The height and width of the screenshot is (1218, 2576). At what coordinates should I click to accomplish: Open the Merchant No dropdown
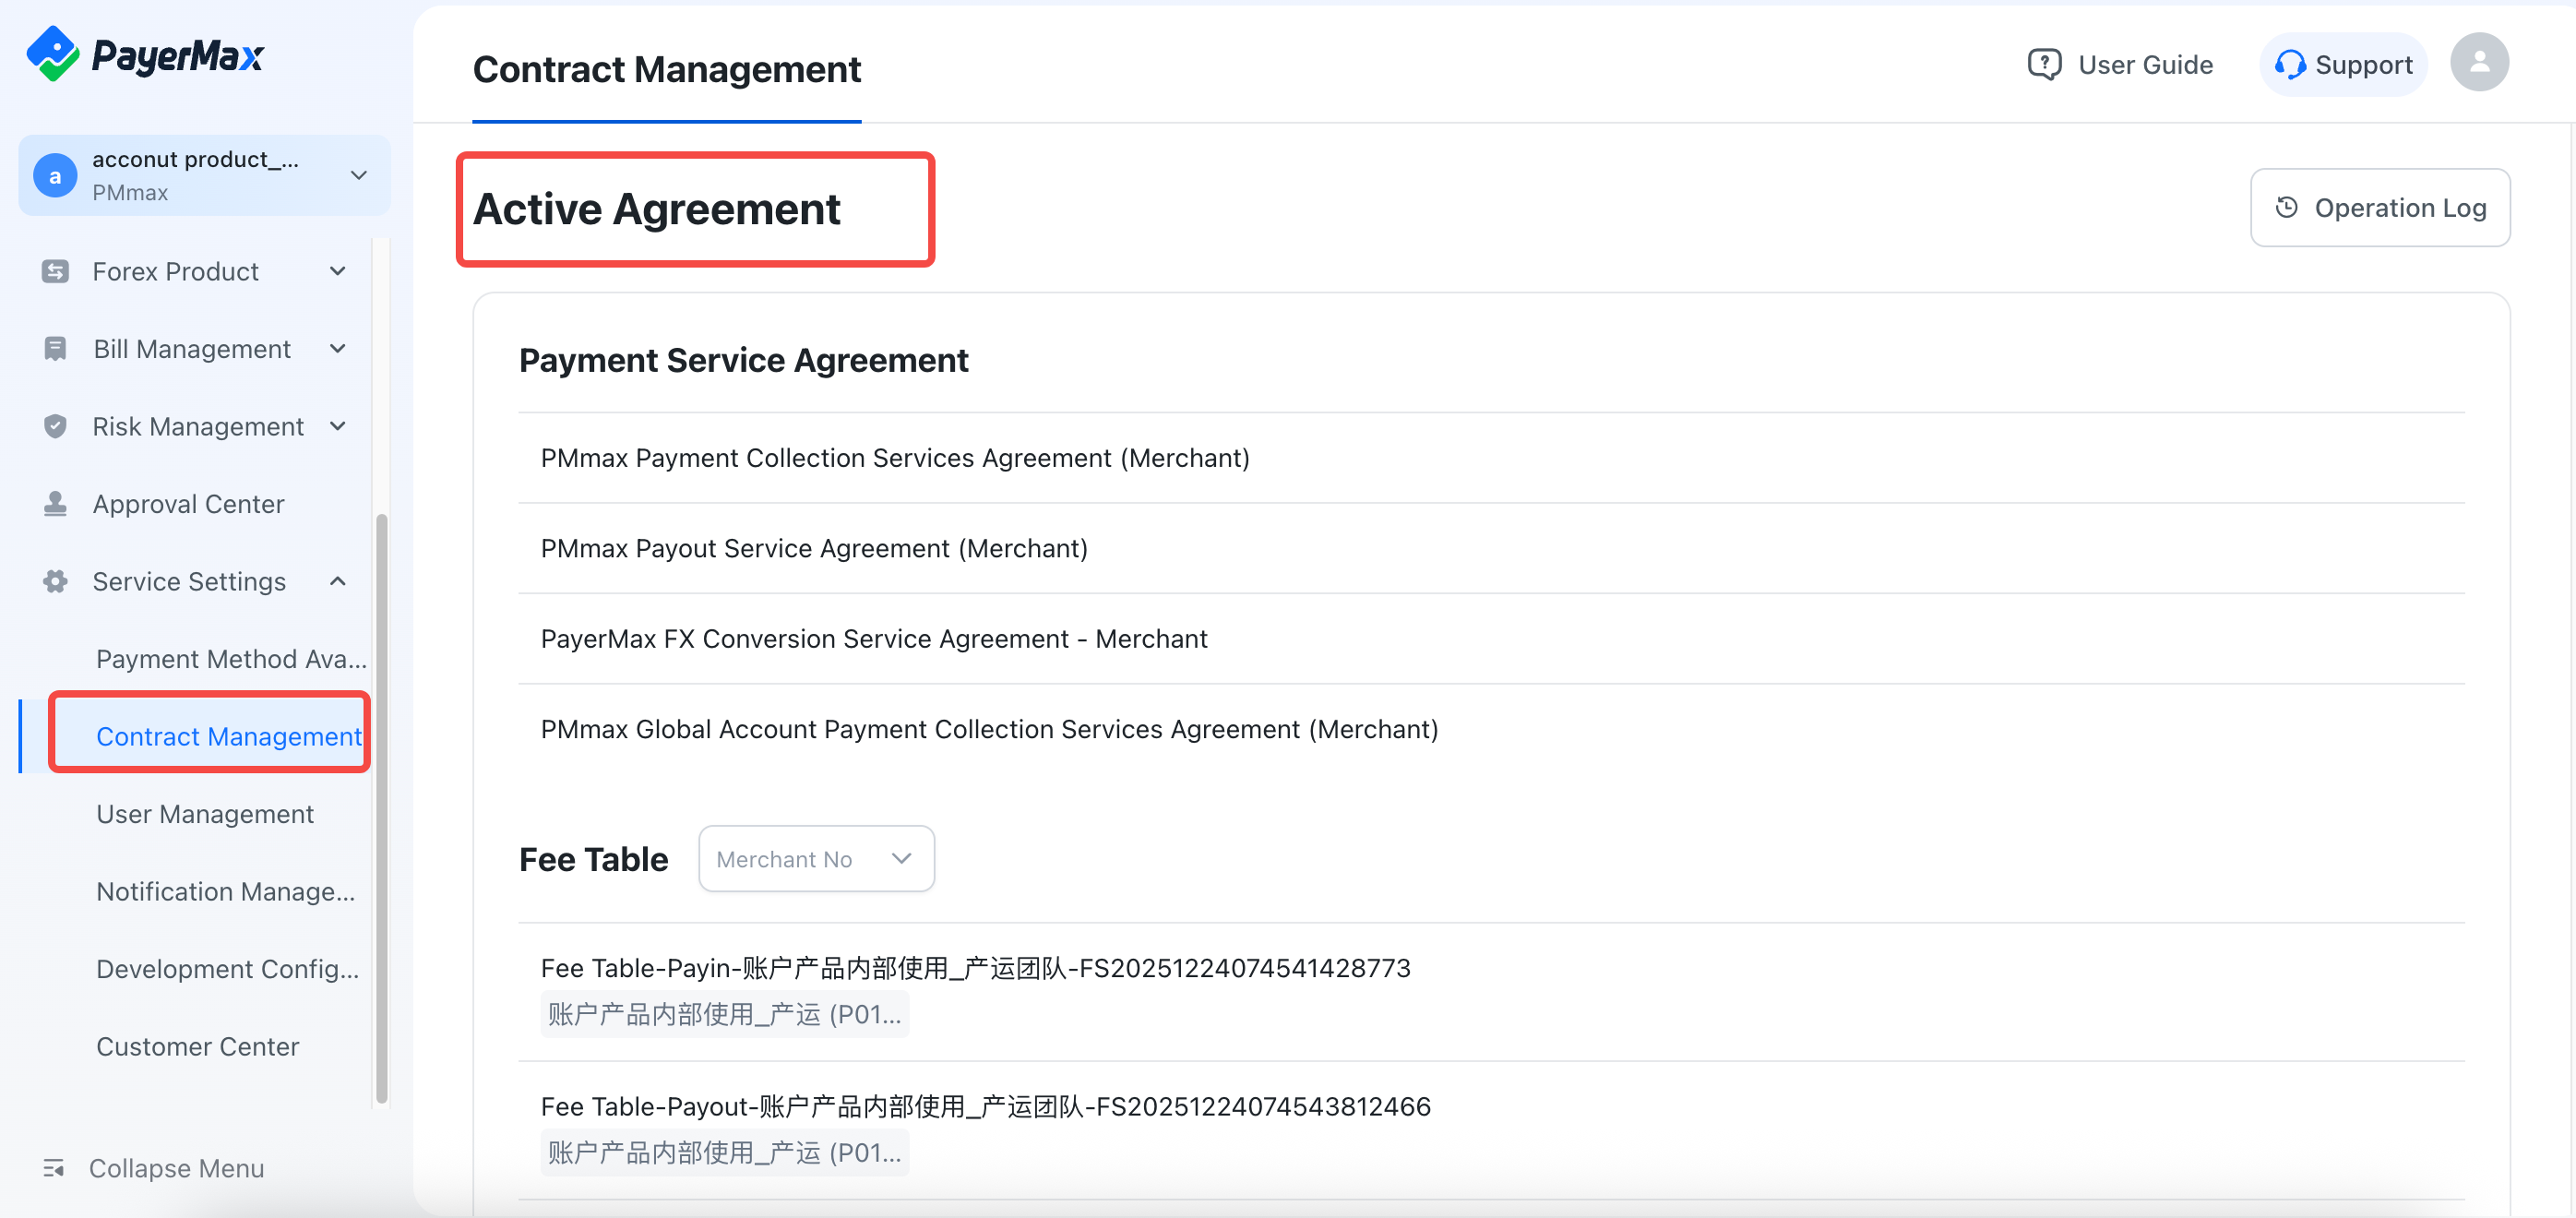click(x=816, y=859)
